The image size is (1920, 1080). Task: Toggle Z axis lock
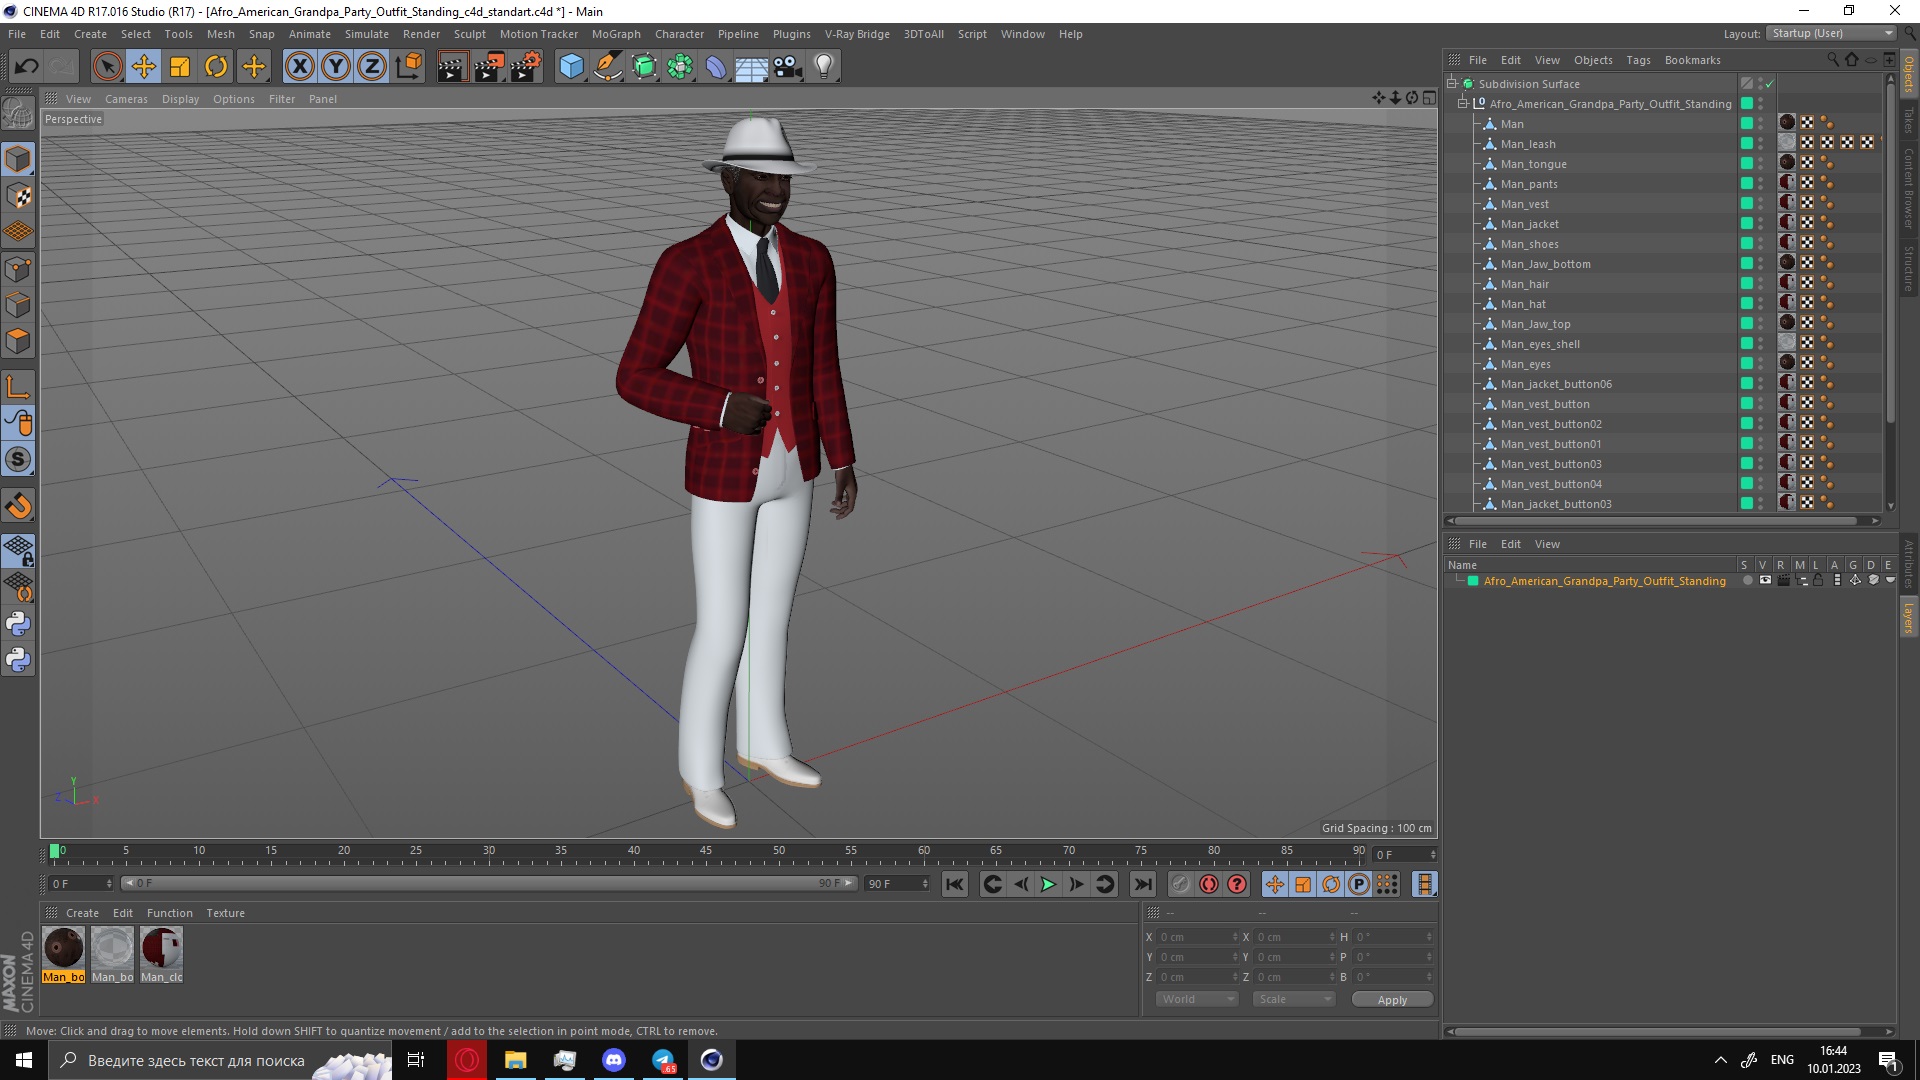click(x=372, y=67)
